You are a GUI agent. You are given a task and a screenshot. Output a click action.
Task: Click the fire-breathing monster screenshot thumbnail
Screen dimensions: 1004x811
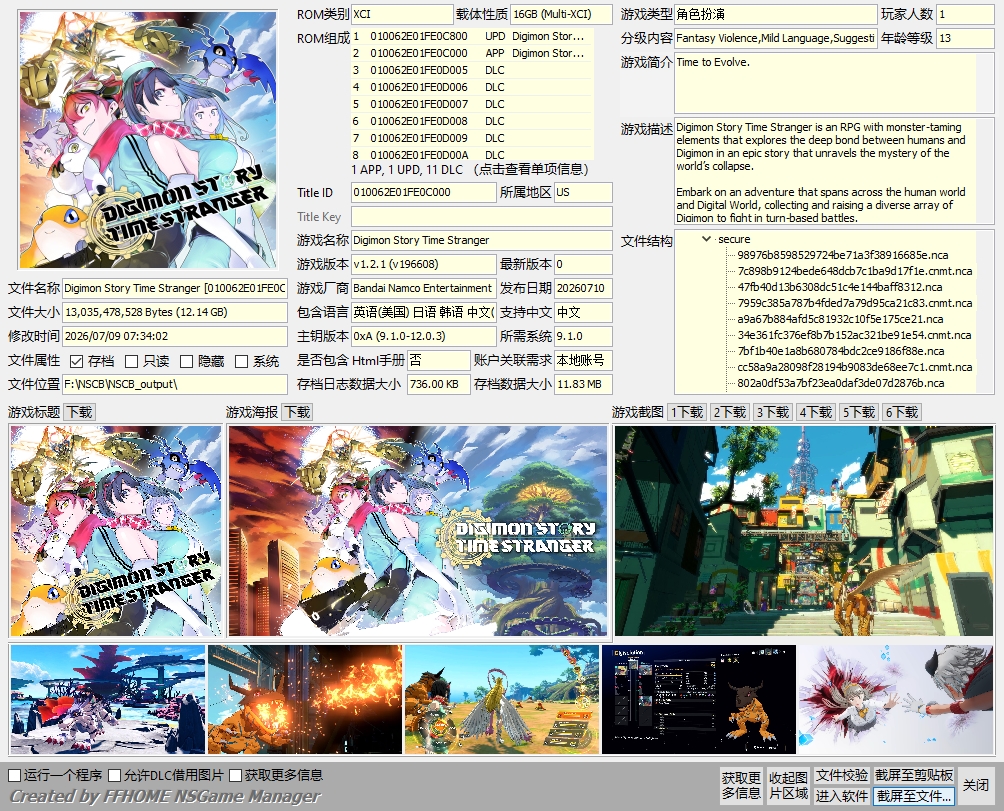pos(305,700)
